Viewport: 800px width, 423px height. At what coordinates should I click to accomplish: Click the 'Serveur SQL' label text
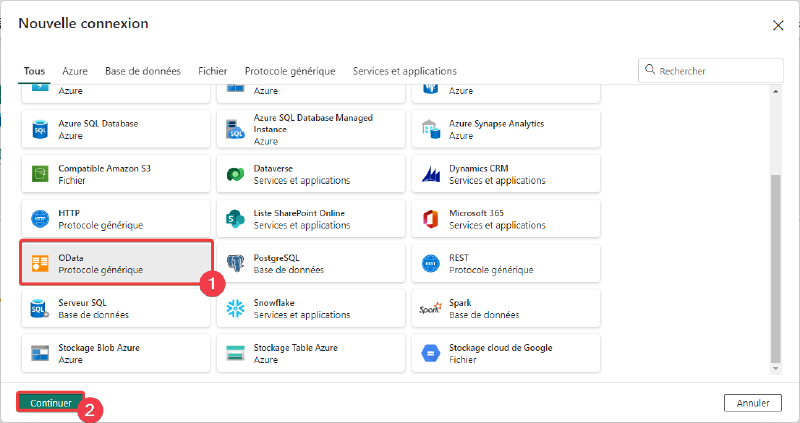82,303
